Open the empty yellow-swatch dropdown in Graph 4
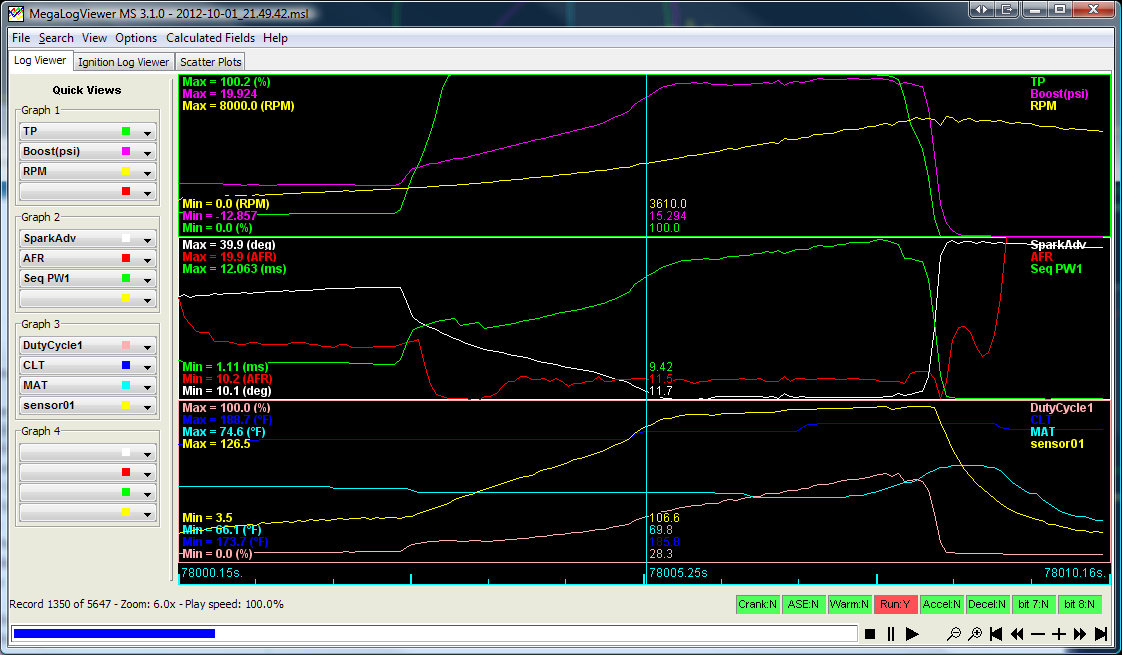 click(87, 513)
